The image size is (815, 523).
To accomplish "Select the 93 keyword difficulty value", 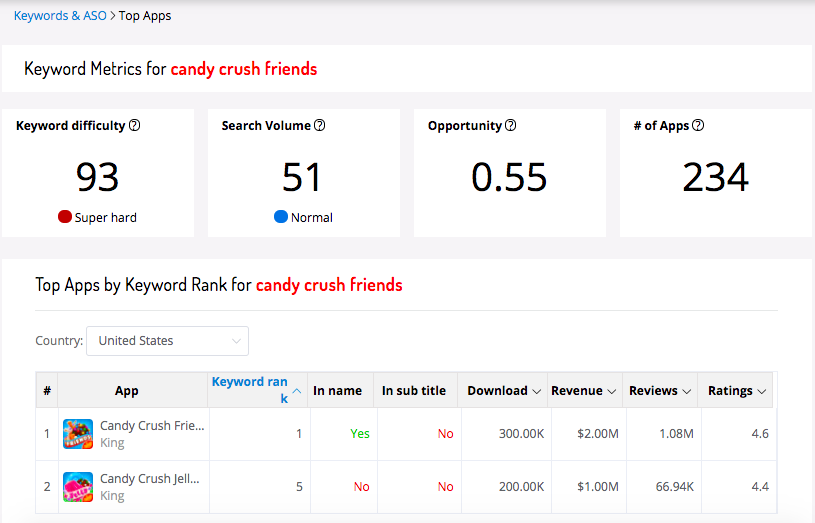I will 97,177.
